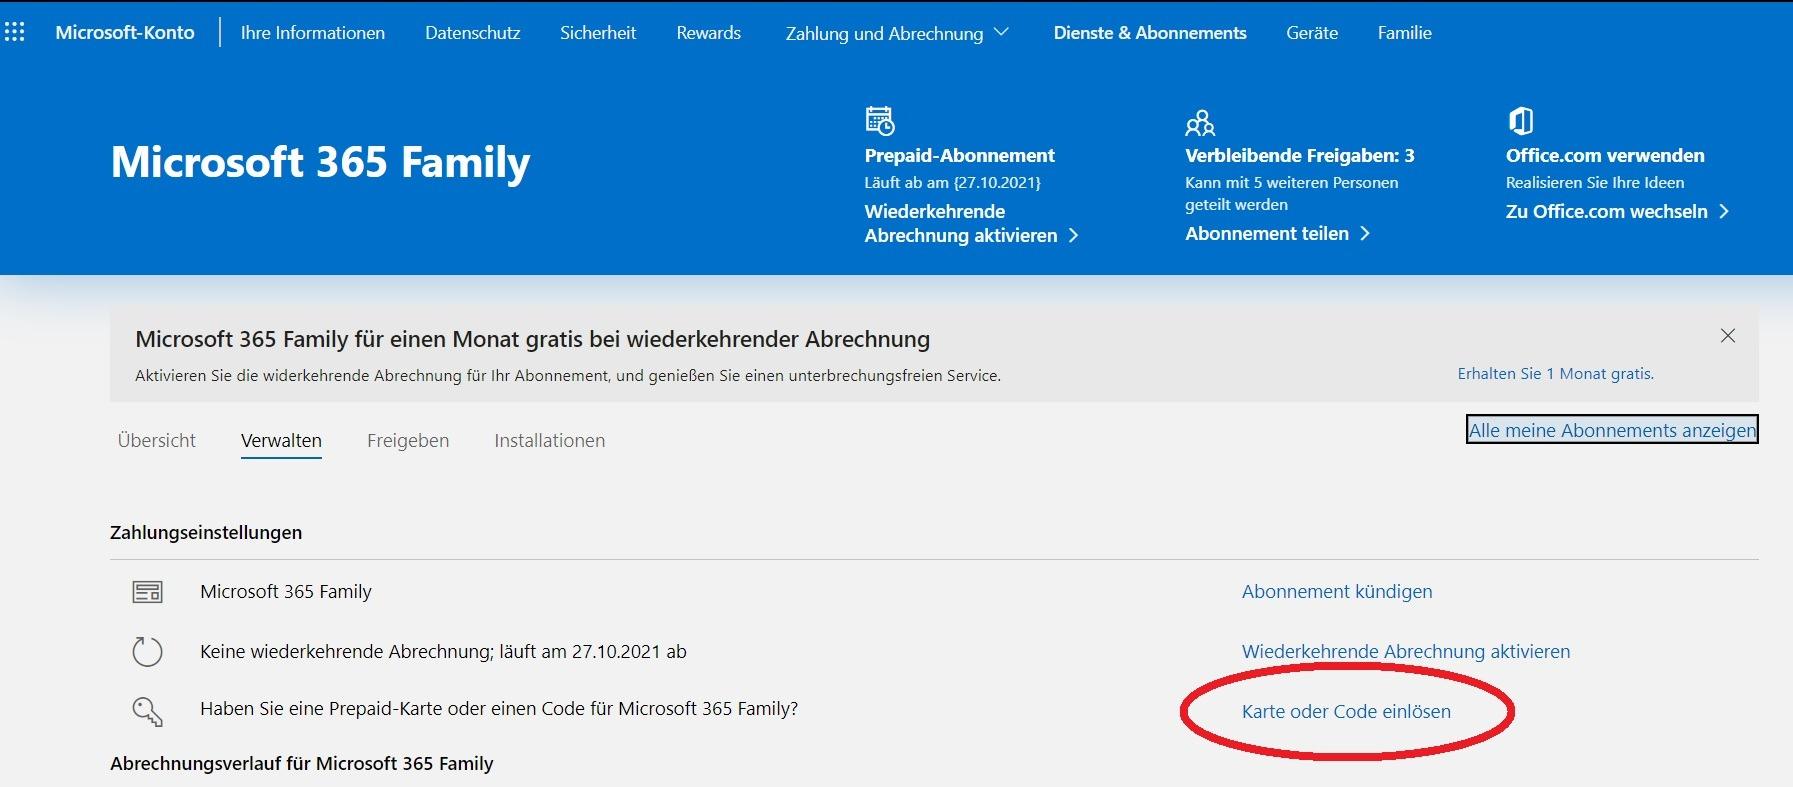
Task: Click the key icon for prepaid code
Action: [147, 711]
